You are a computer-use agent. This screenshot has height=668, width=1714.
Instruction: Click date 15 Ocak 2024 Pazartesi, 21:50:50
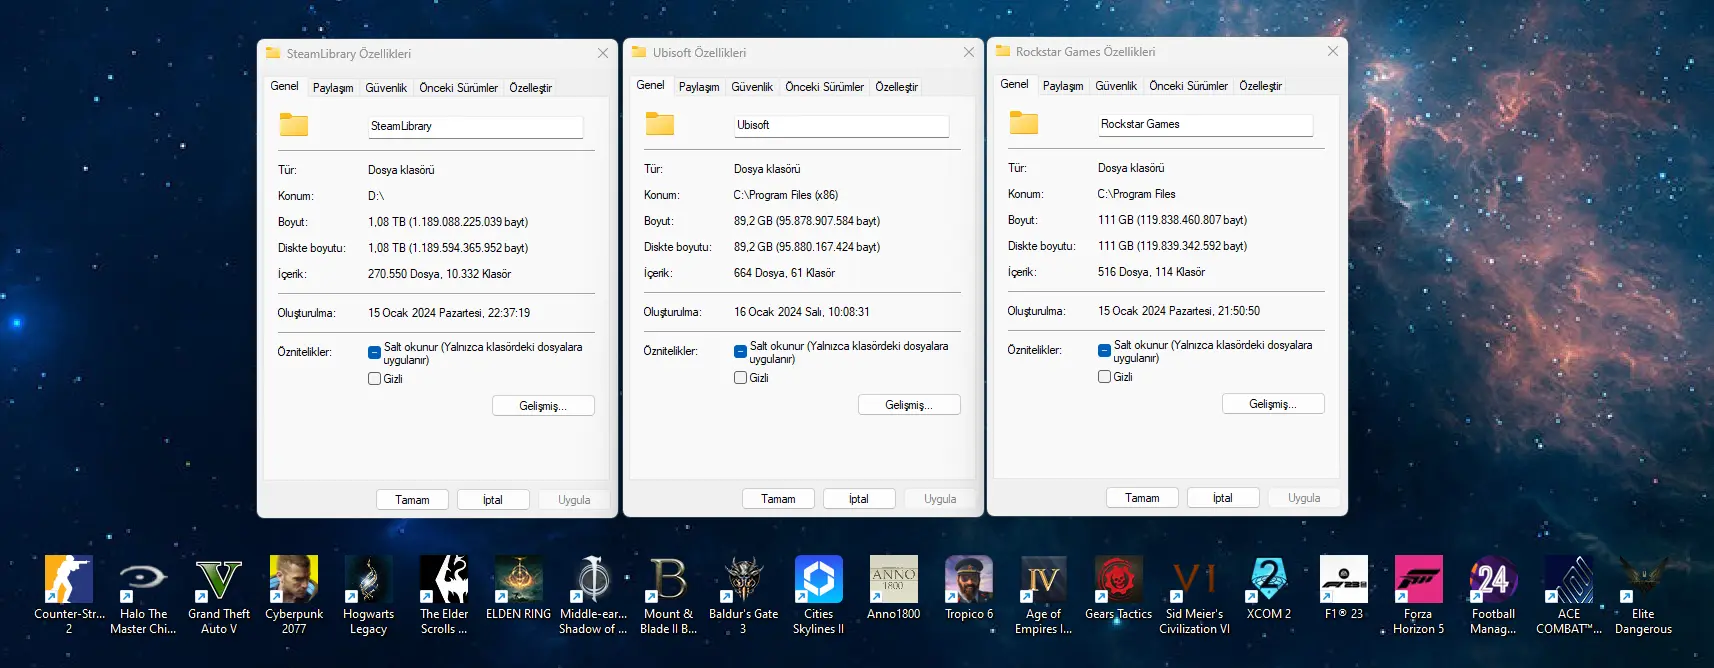1179,311
